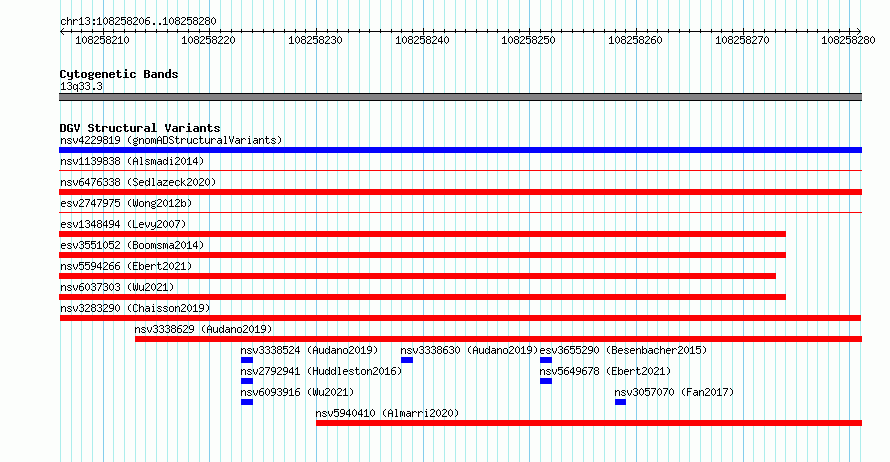Click ruler position 108258250
The width and height of the screenshot is (890, 462).
click(x=528, y=40)
